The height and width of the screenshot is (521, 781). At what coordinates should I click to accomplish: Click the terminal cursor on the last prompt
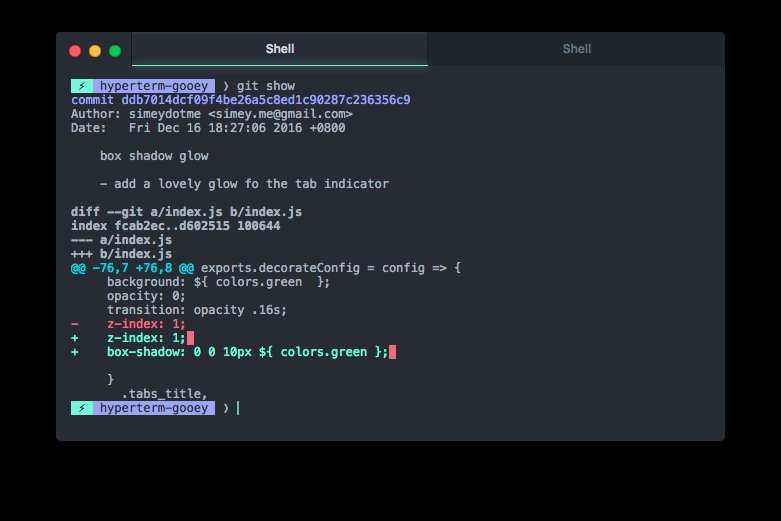click(x=238, y=408)
